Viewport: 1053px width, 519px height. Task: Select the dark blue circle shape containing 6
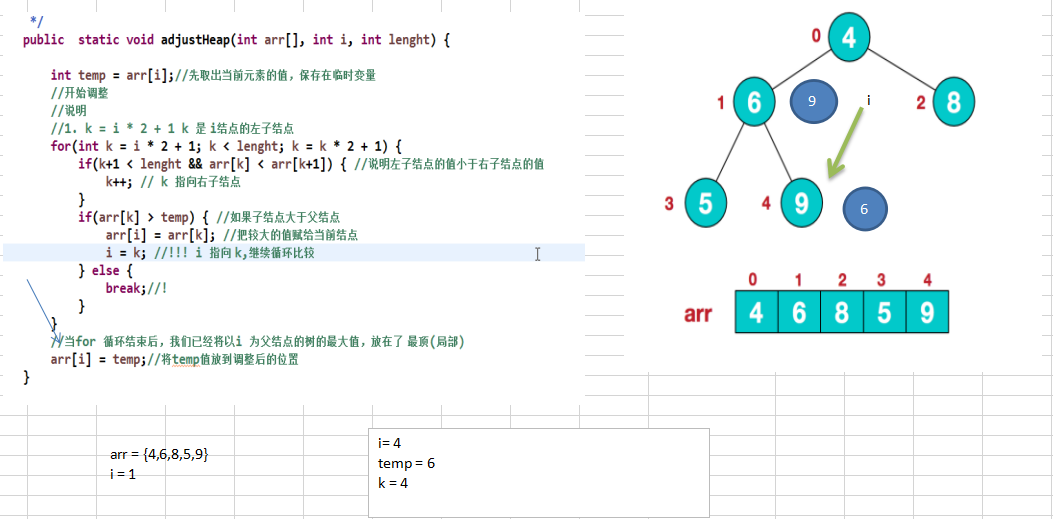pos(864,209)
